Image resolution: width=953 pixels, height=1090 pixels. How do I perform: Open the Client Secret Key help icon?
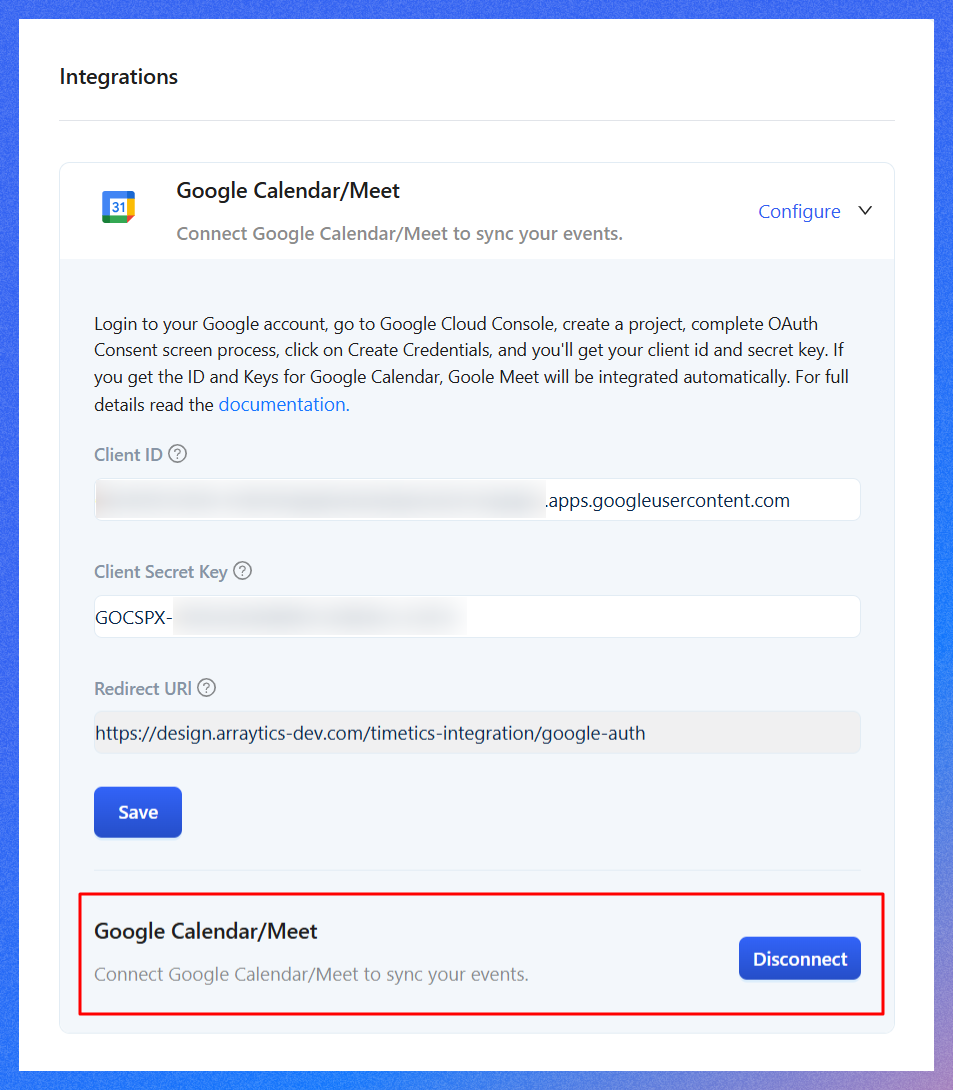click(243, 571)
